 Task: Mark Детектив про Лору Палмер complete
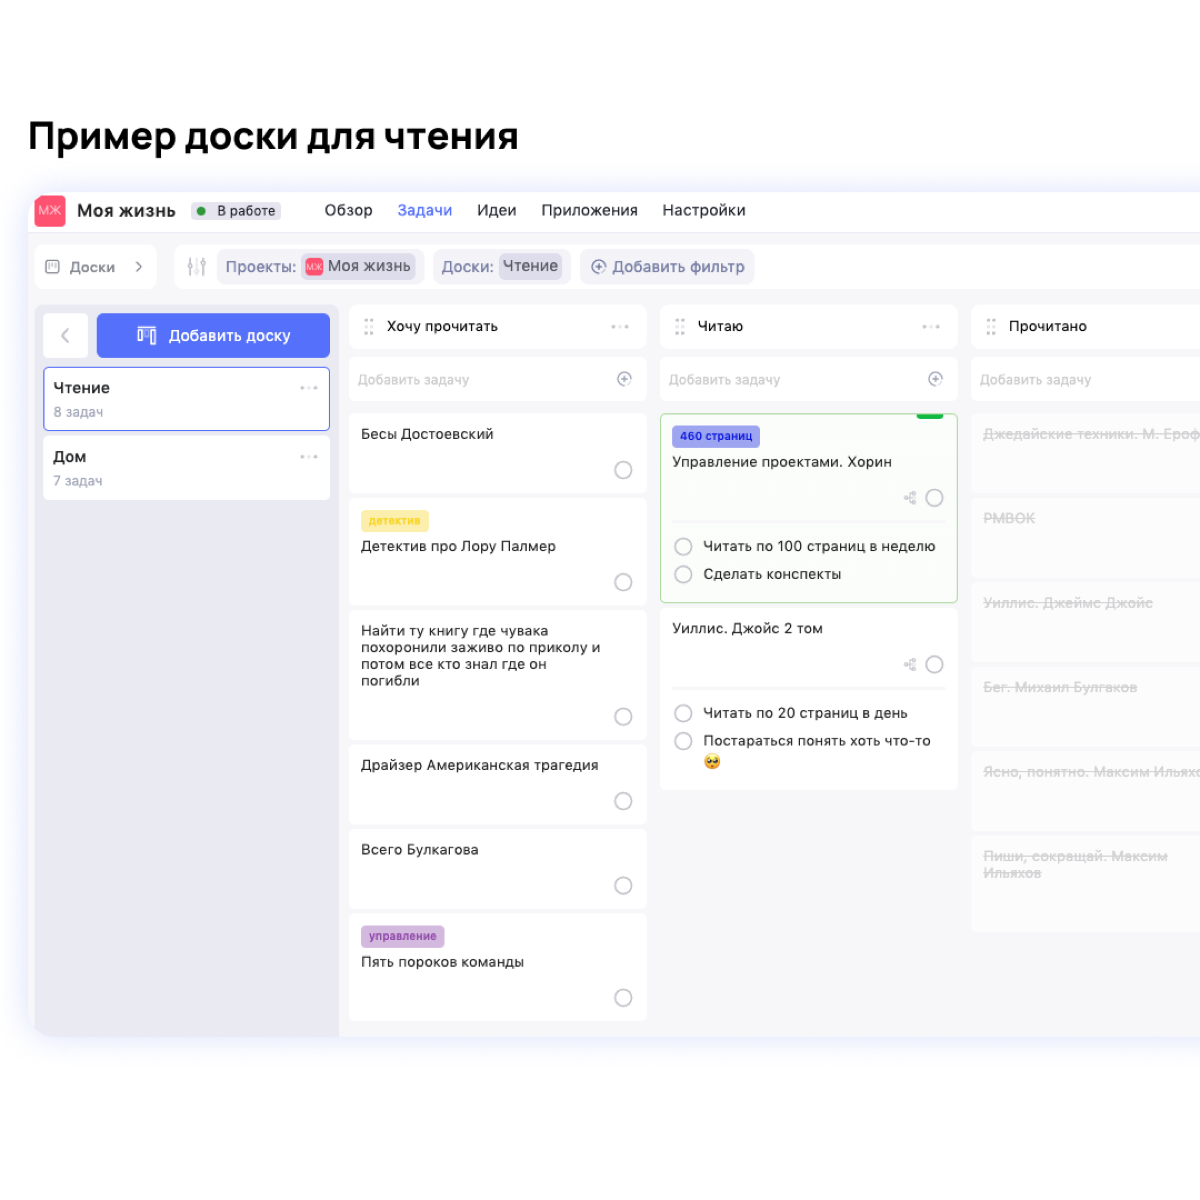point(623,582)
